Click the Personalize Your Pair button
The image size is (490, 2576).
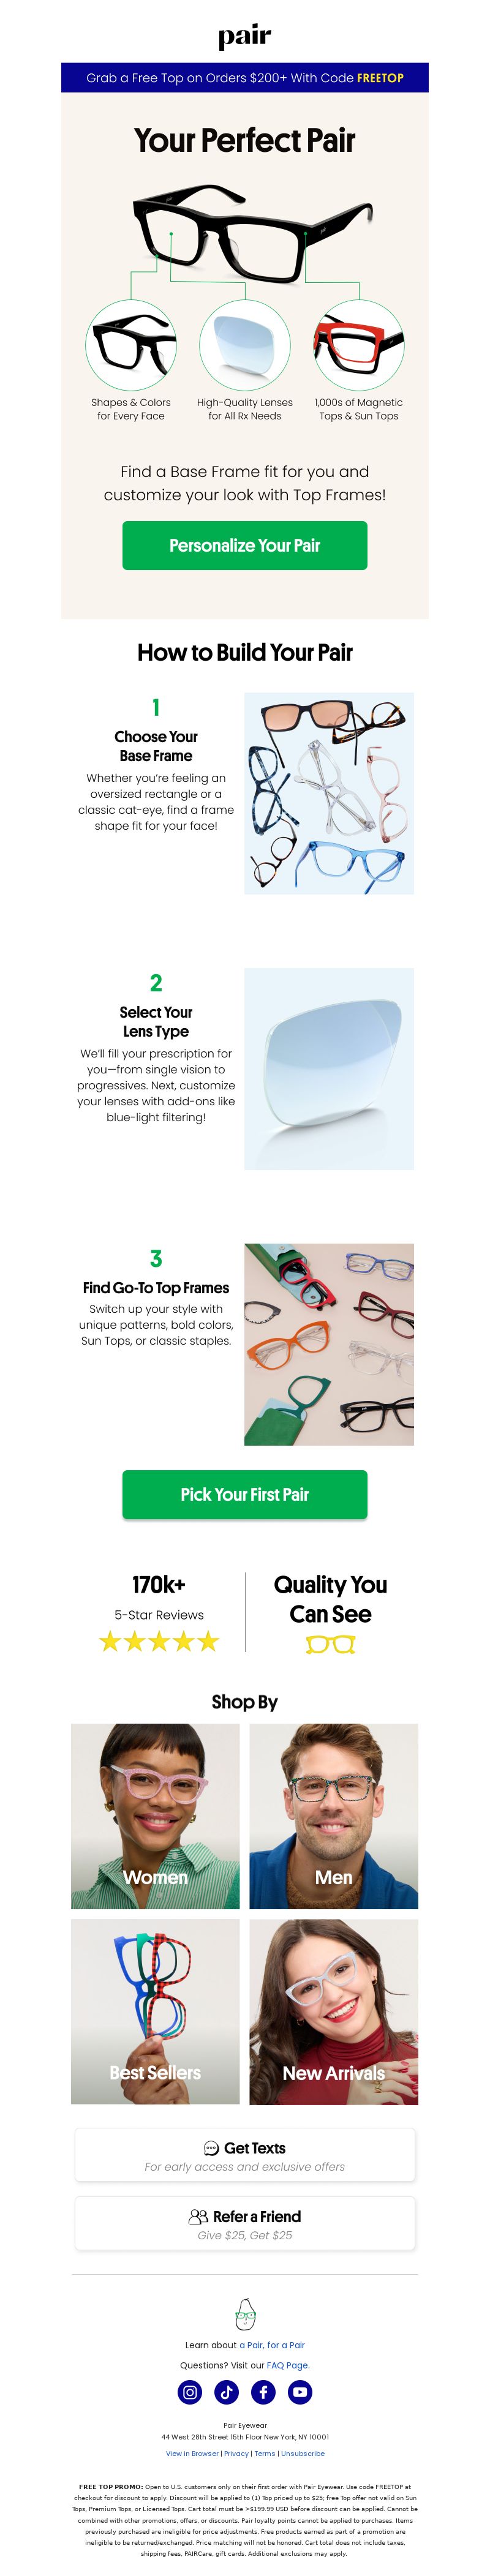coord(245,545)
